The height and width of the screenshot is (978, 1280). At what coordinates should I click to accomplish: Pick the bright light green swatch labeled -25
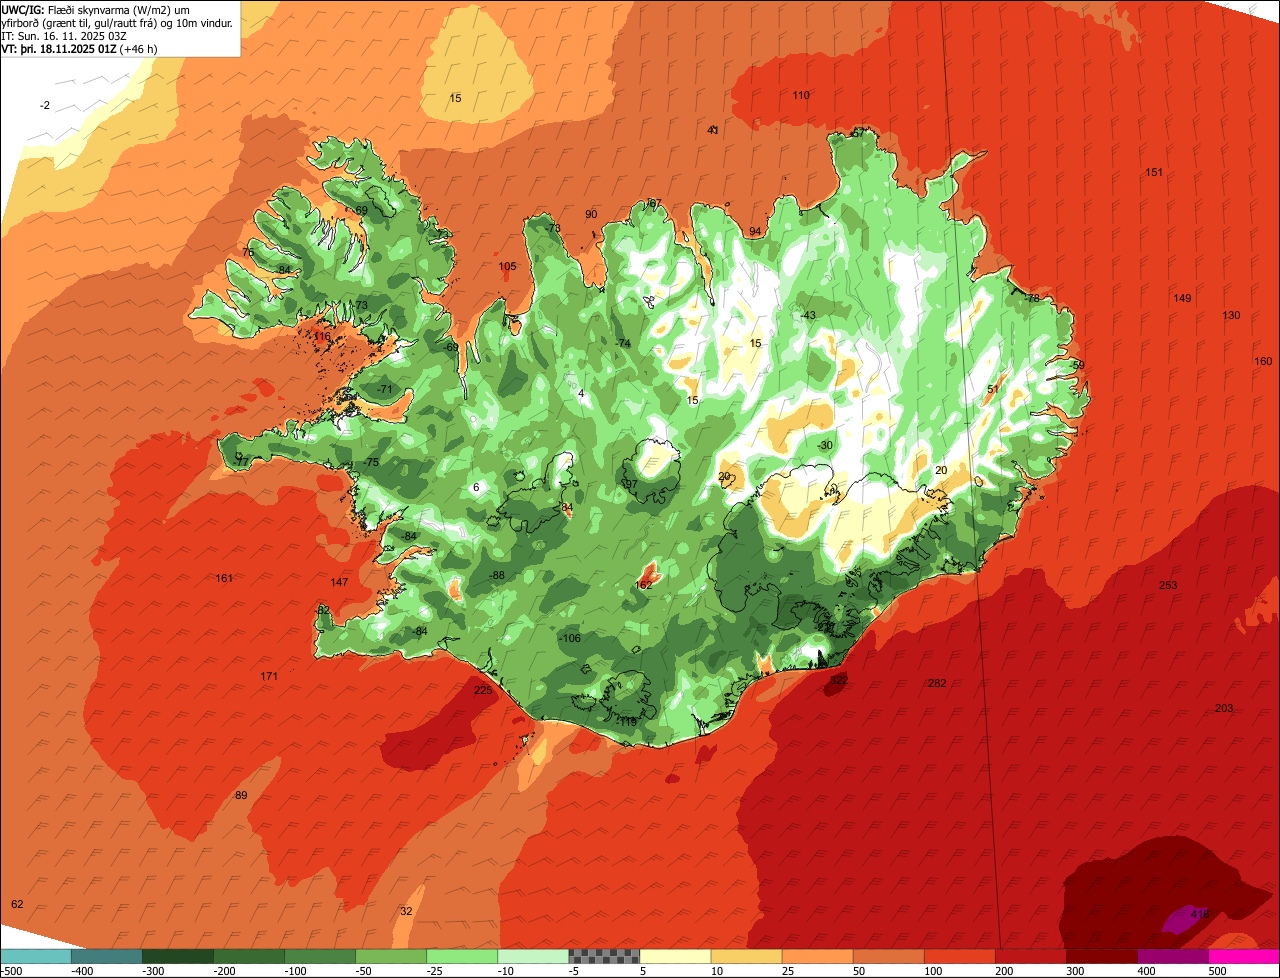tap(462, 956)
